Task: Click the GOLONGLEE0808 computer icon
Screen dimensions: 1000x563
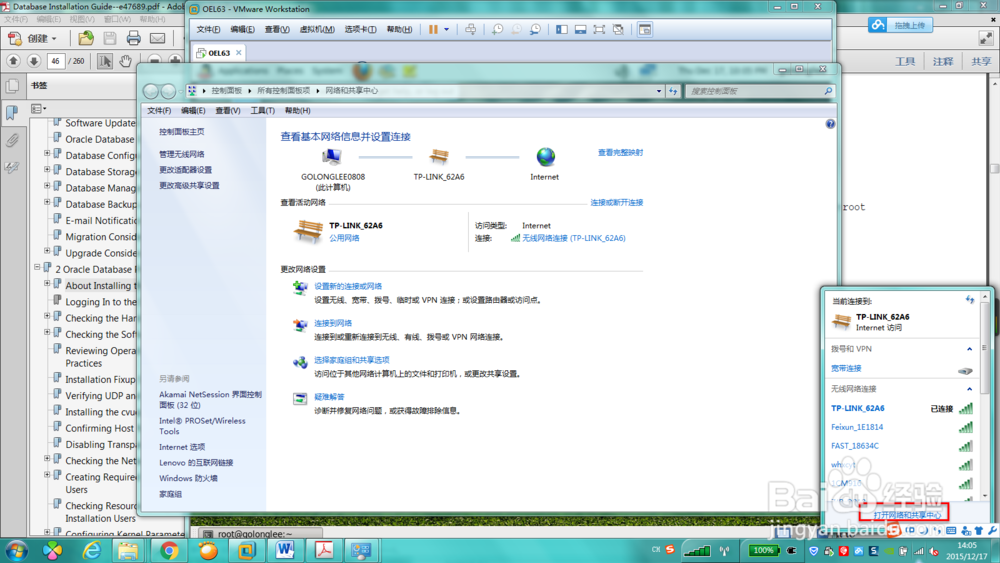Action: pos(332,156)
